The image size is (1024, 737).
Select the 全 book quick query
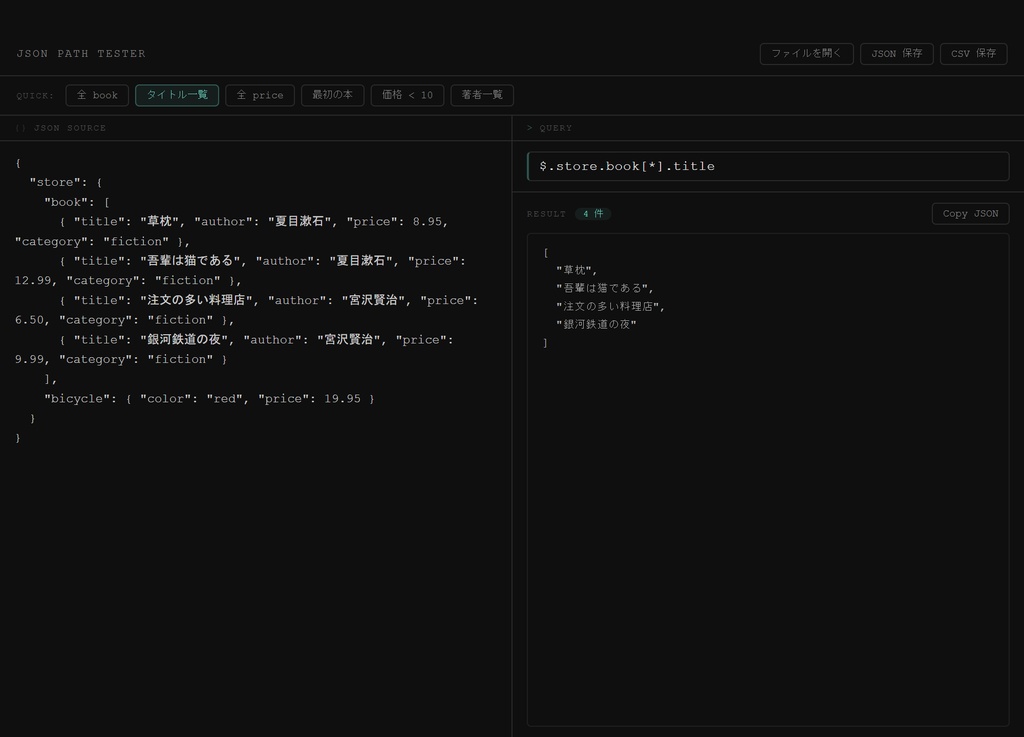click(x=97, y=95)
